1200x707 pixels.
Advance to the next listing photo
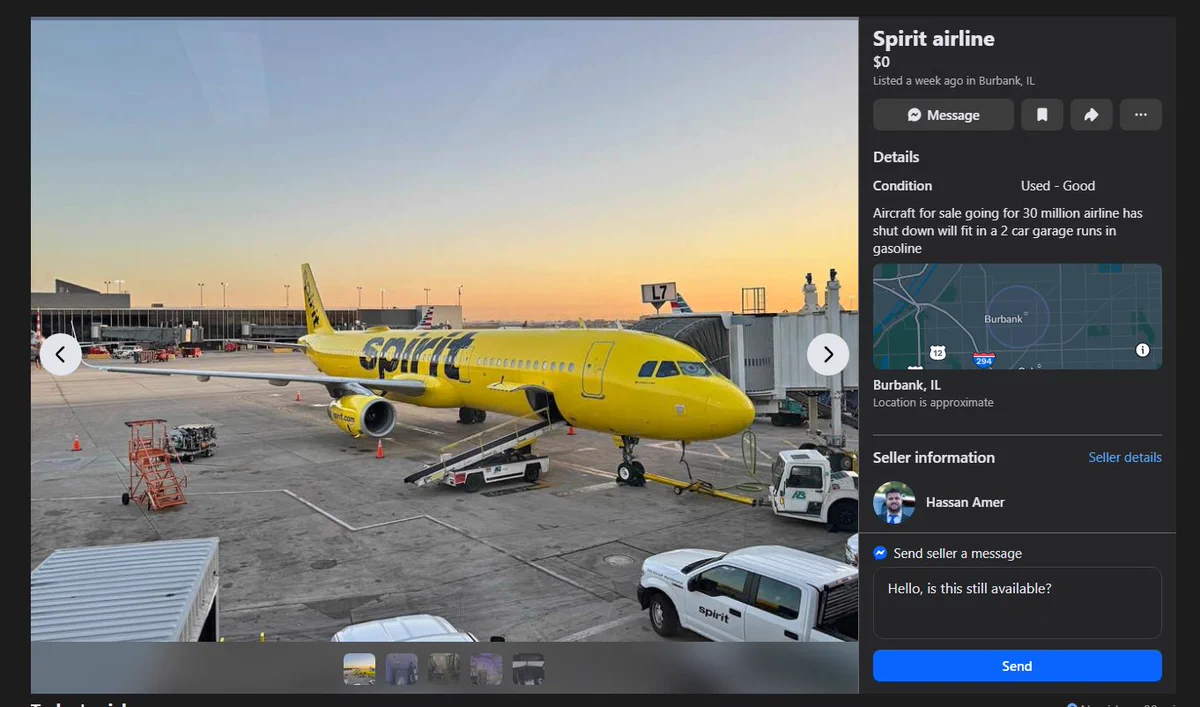pyautogui.click(x=828, y=354)
